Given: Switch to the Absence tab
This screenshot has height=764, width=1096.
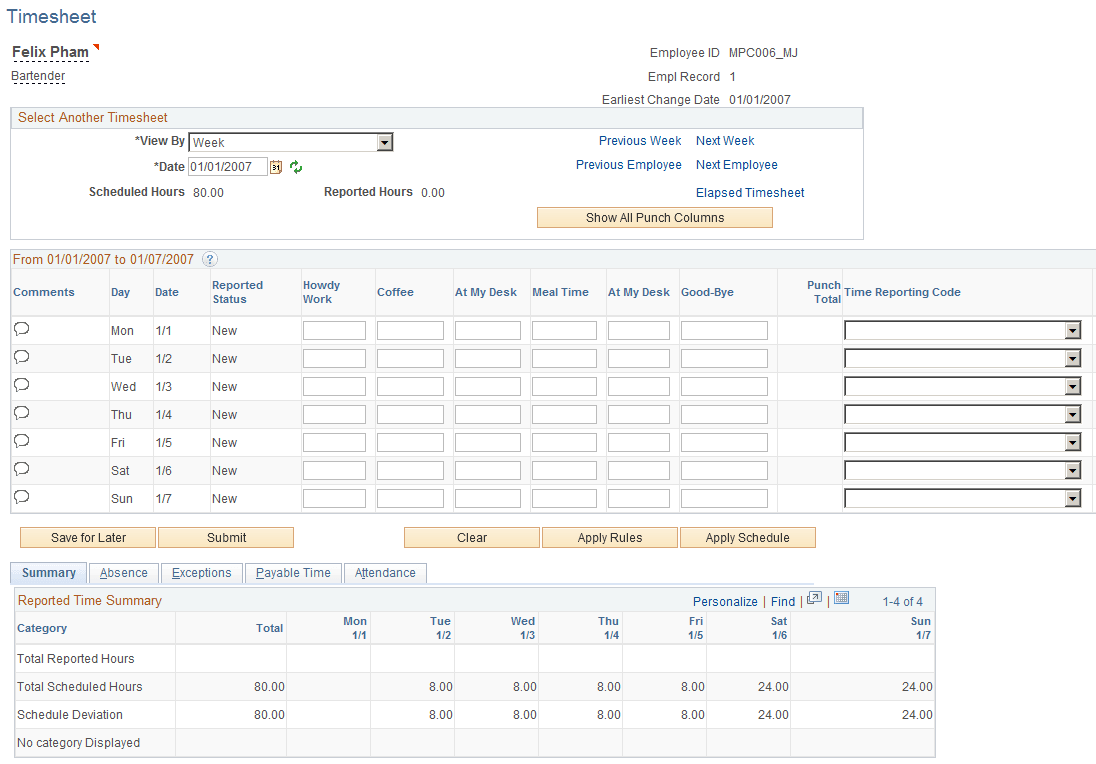Looking at the screenshot, I should click(x=123, y=573).
